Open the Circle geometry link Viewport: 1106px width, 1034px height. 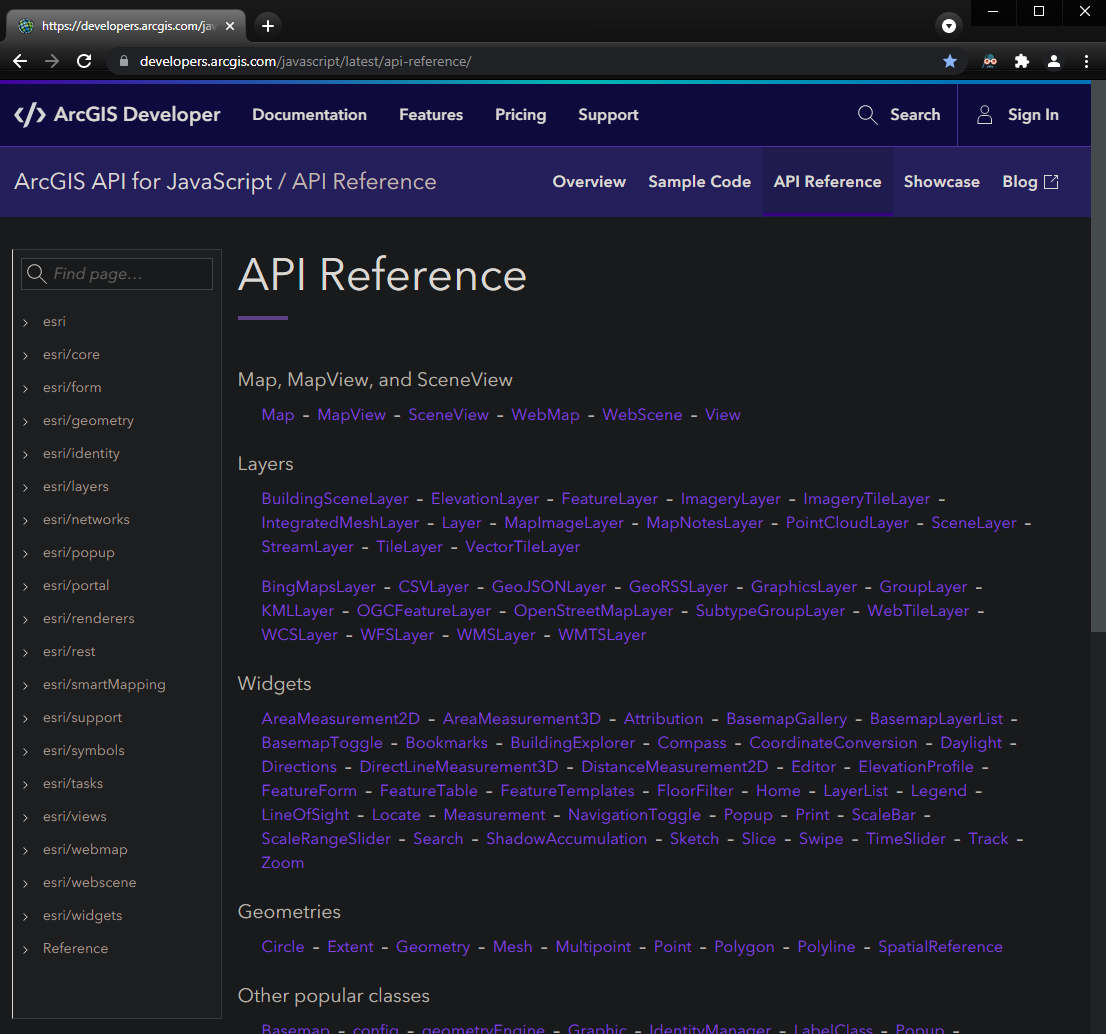[283, 947]
